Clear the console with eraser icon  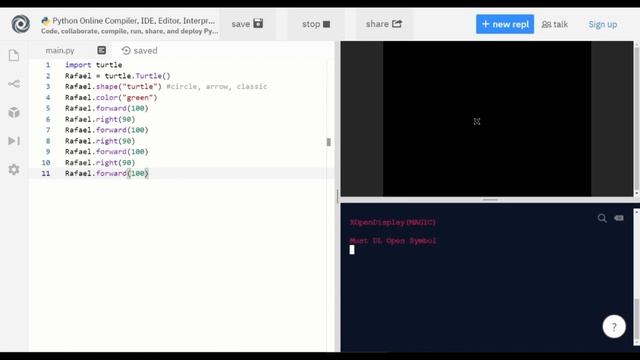click(619, 218)
